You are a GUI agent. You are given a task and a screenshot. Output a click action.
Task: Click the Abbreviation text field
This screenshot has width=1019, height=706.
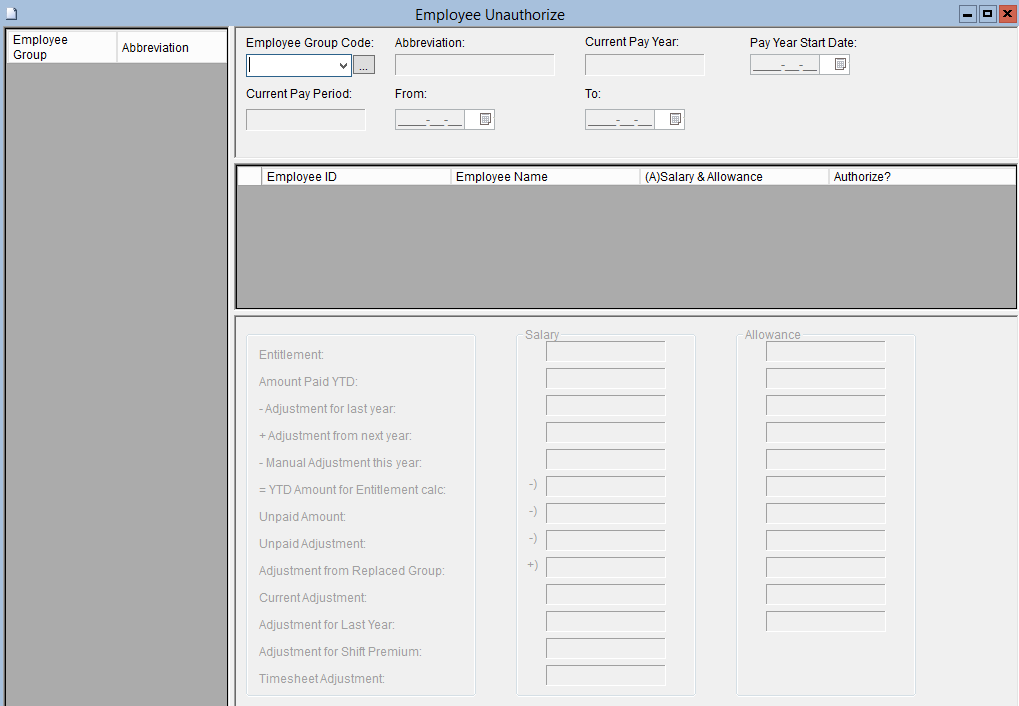(x=474, y=66)
